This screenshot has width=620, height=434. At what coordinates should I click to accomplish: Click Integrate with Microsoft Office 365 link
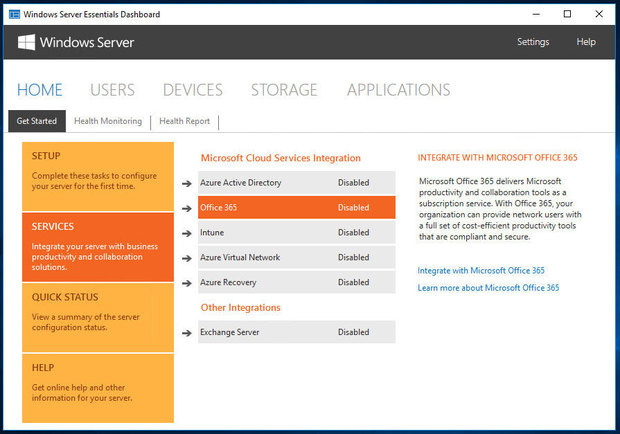481,270
